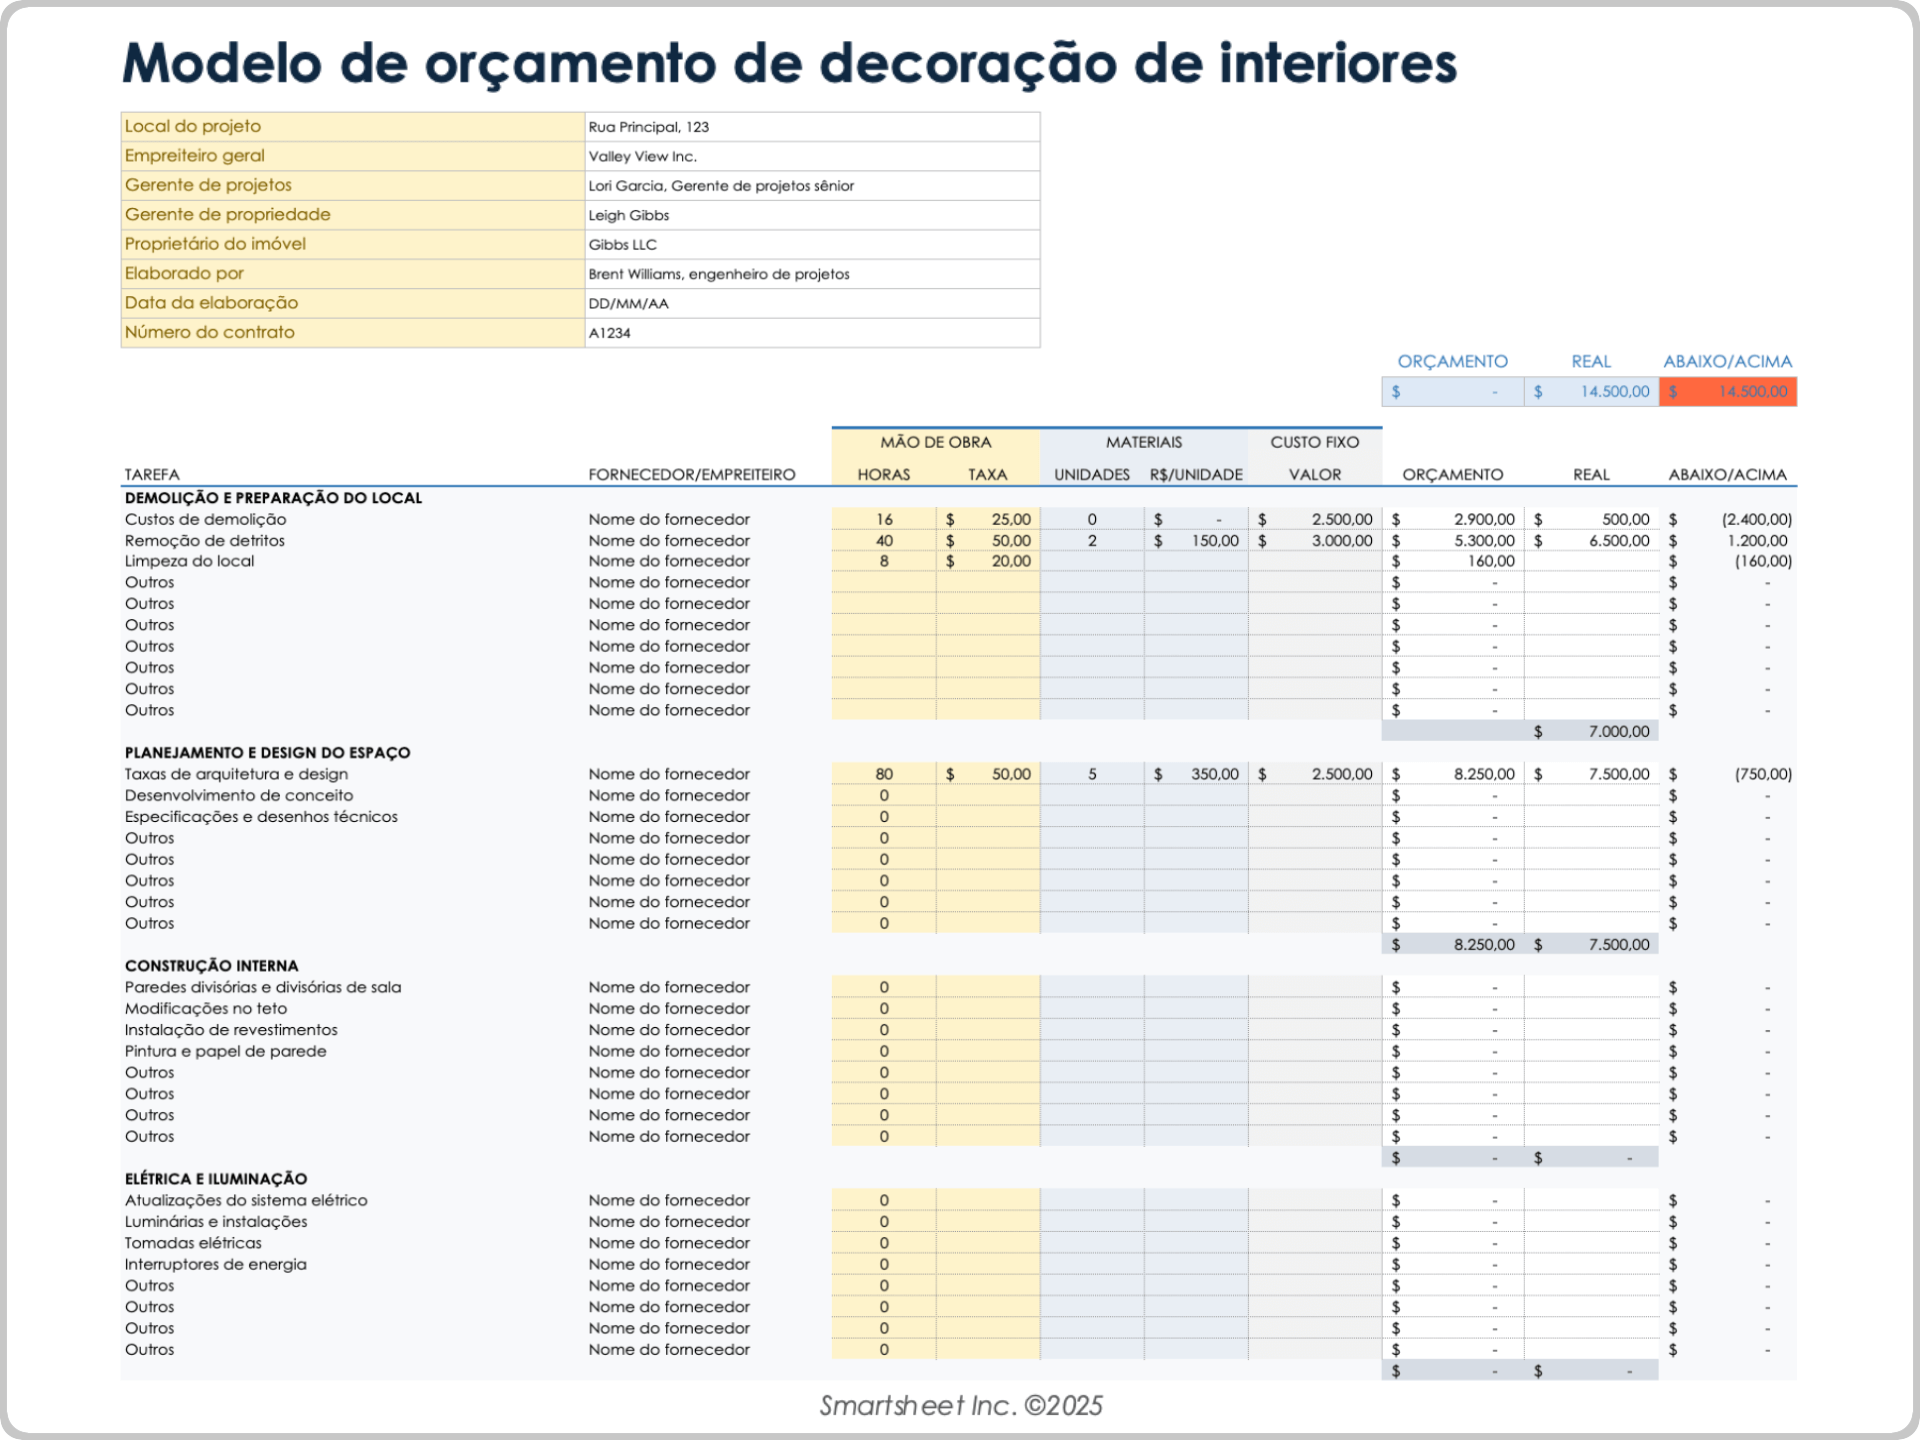Viewport: 1920px width, 1440px height.
Task: Click 'Brent Williams, engenheiro de projetos' cell
Action: click(x=812, y=274)
